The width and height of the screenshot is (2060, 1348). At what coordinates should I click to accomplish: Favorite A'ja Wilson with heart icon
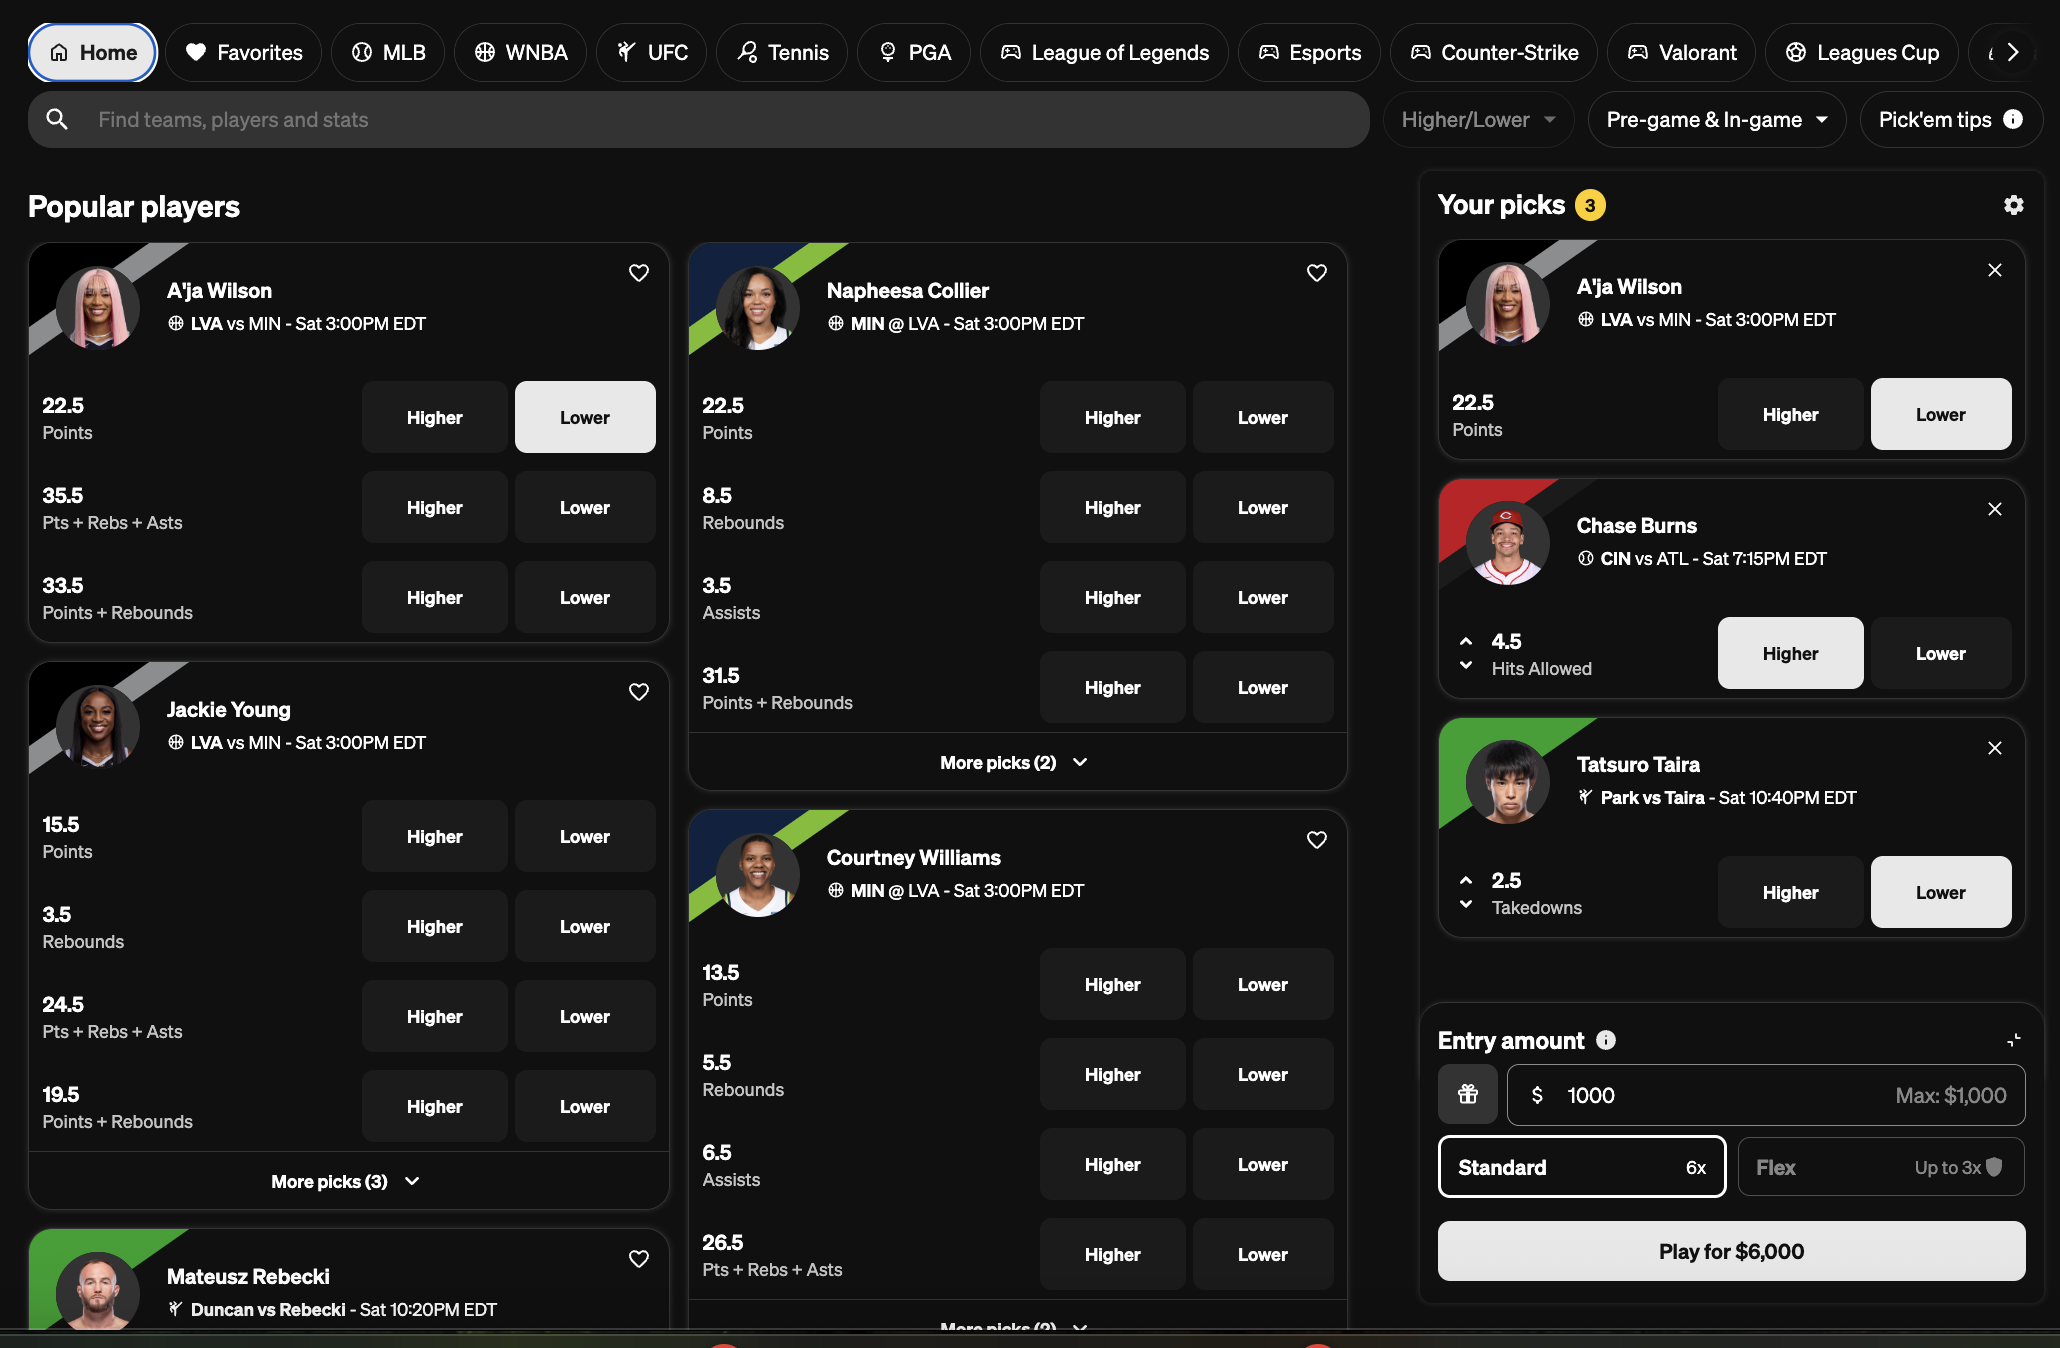(639, 273)
